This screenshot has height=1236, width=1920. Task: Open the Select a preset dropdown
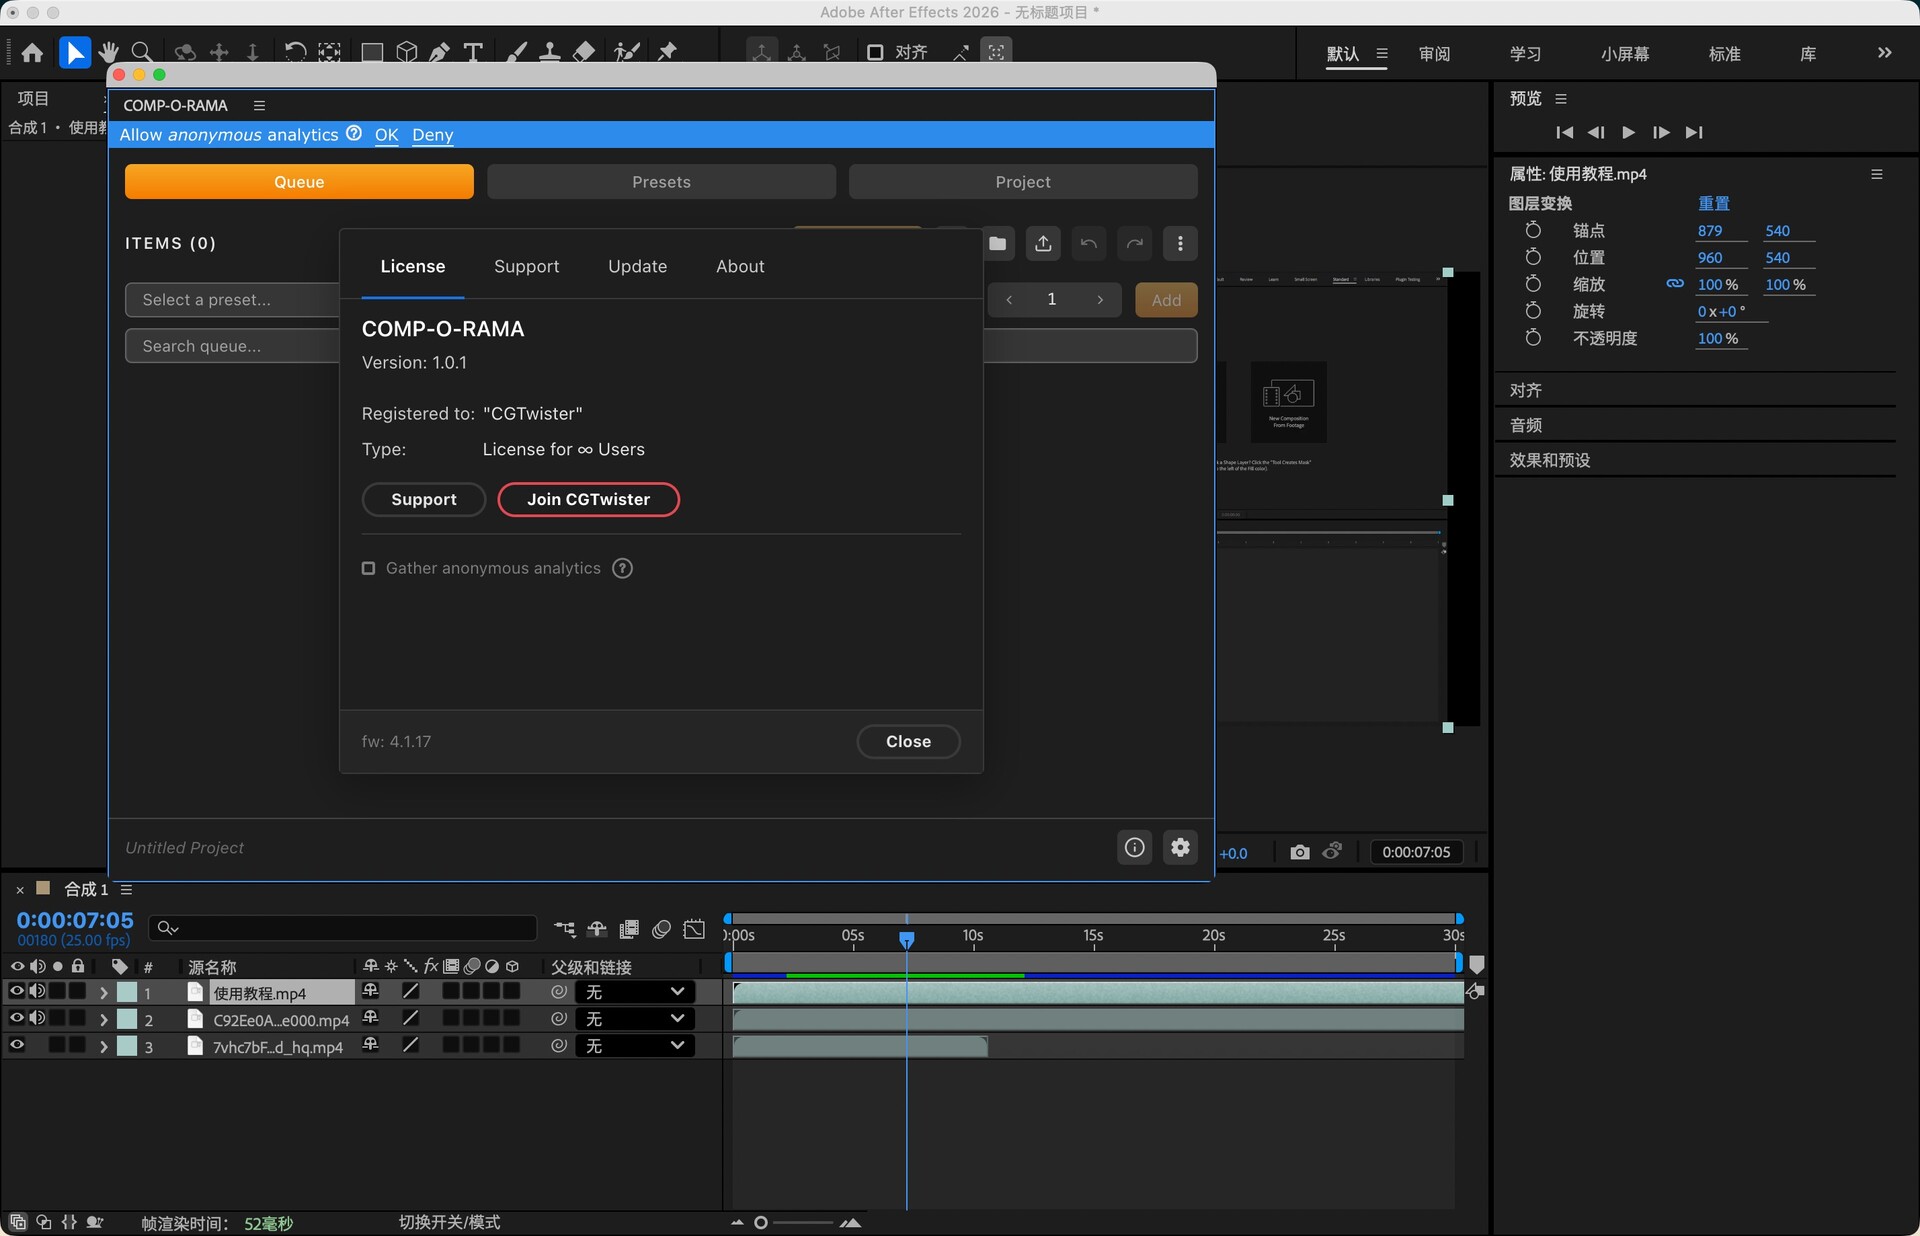232,300
